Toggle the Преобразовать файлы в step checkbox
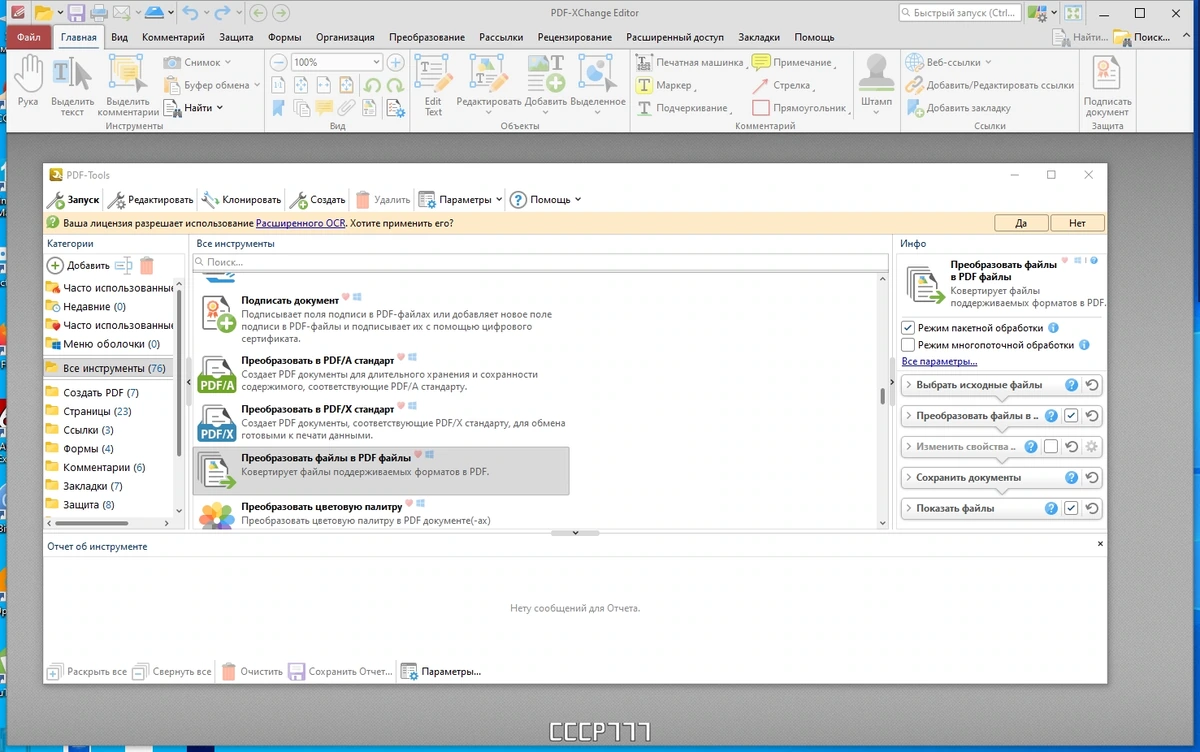 [1071, 416]
